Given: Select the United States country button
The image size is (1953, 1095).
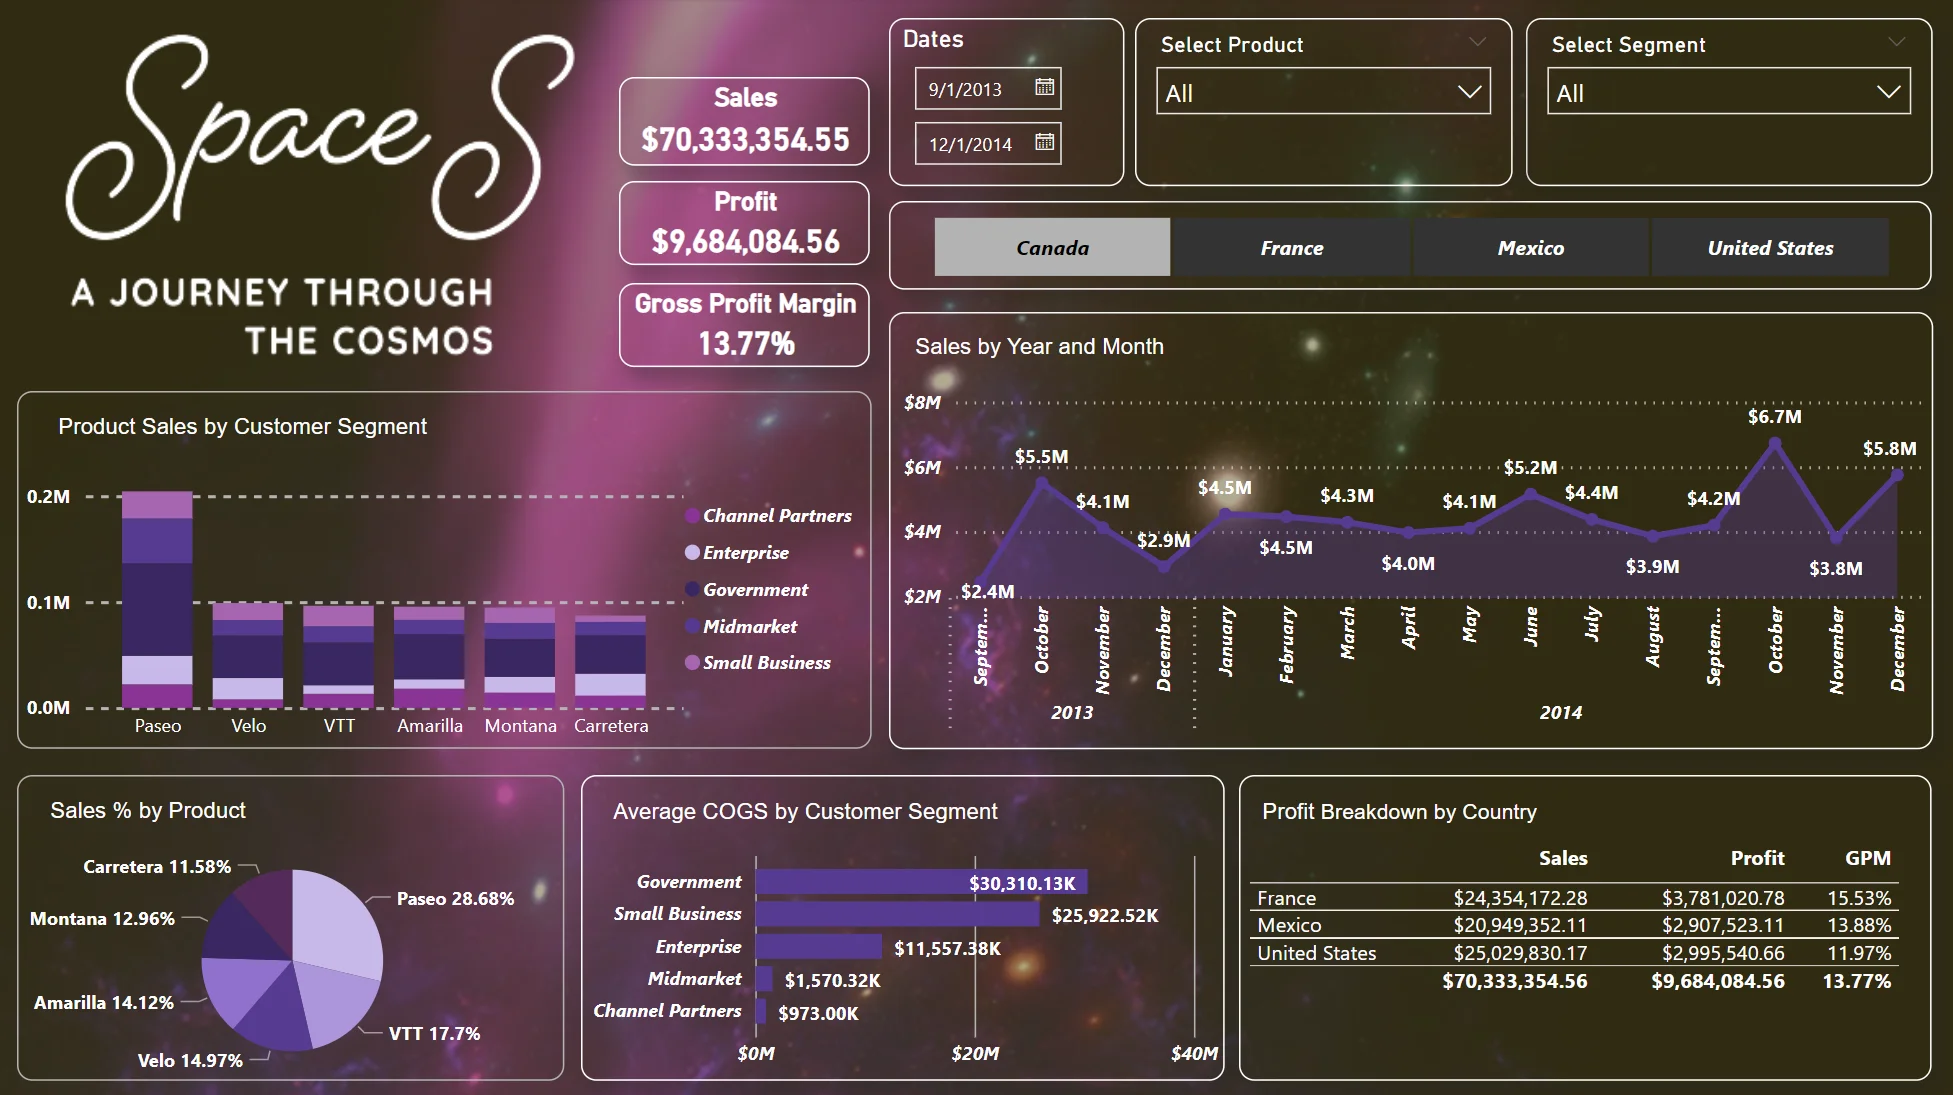Looking at the screenshot, I should click(x=1770, y=248).
